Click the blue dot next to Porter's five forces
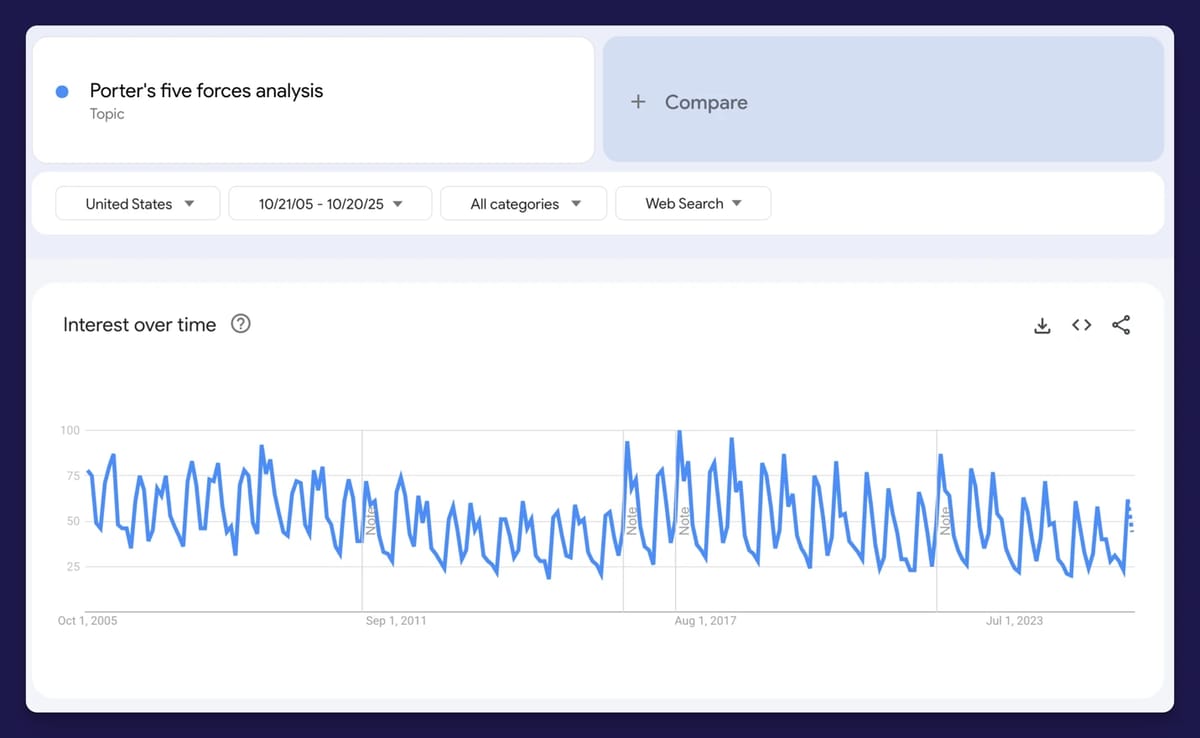 point(62,92)
